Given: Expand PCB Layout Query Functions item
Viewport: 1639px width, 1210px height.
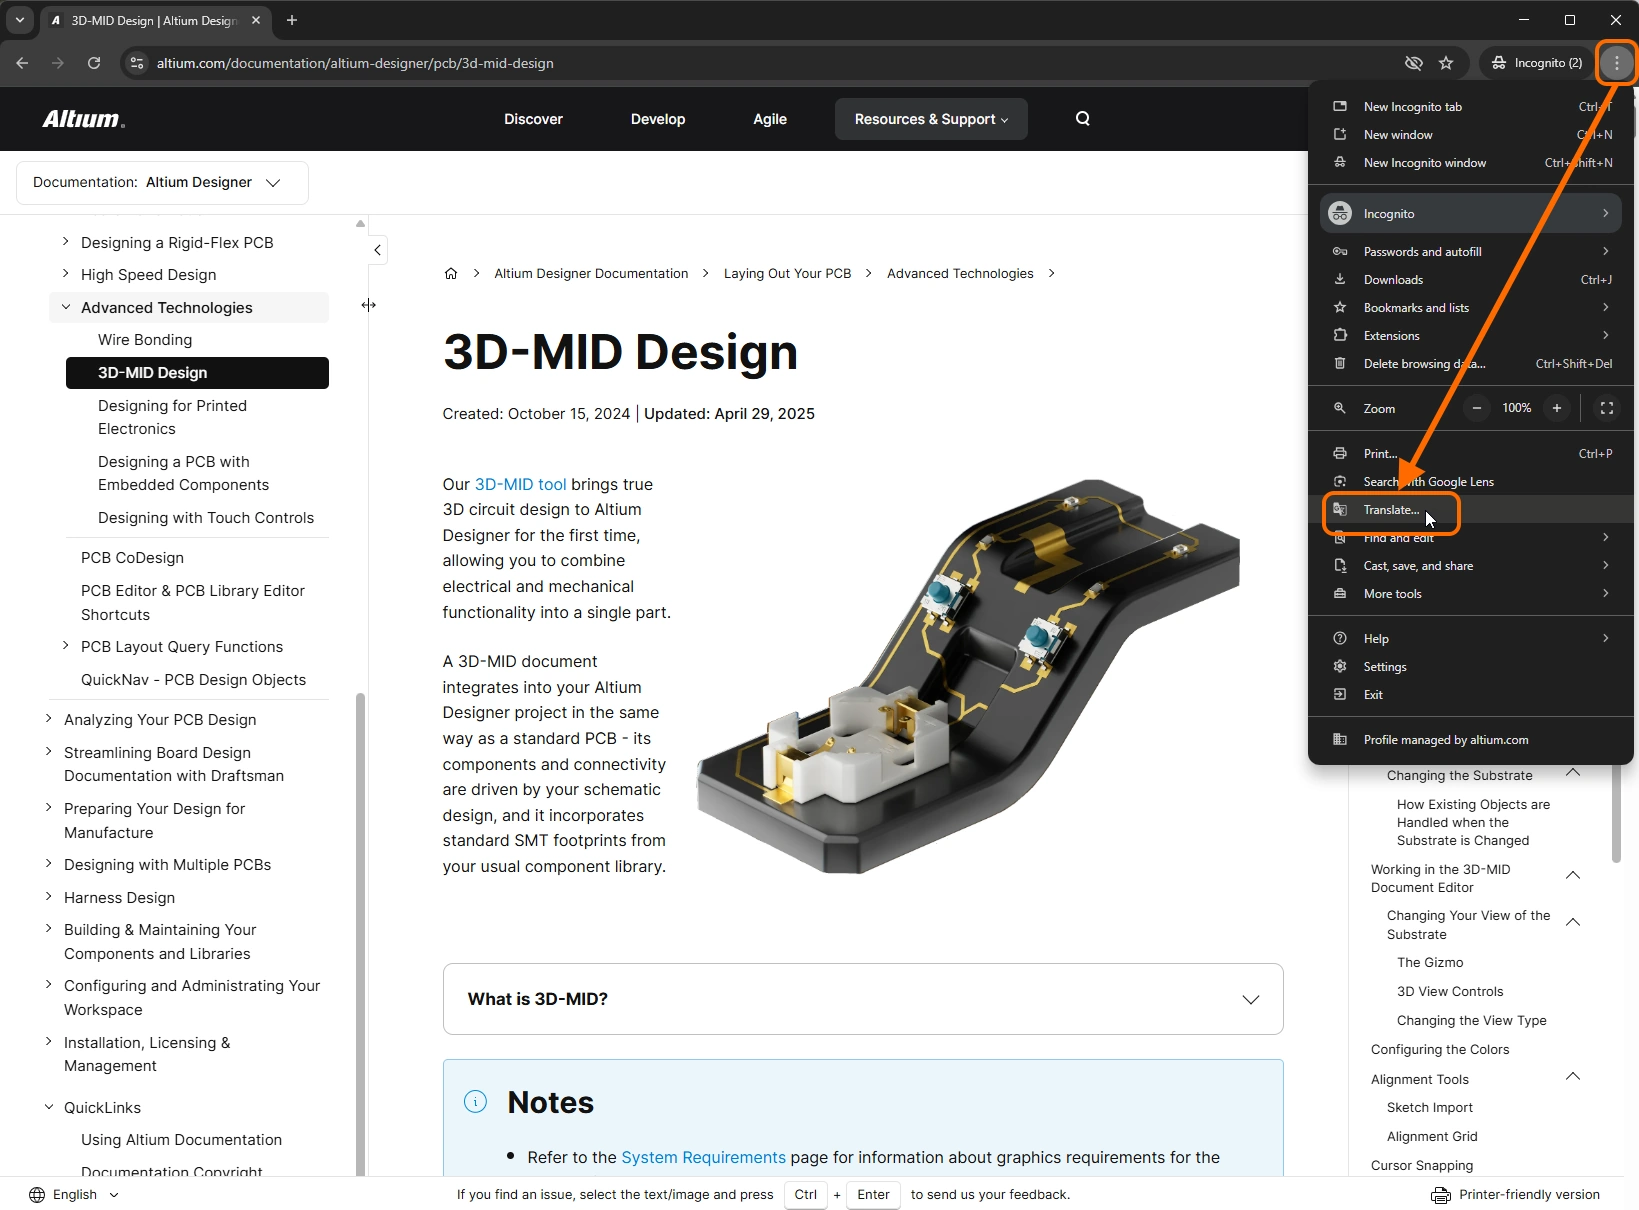Looking at the screenshot, I should tap(66, 646).
